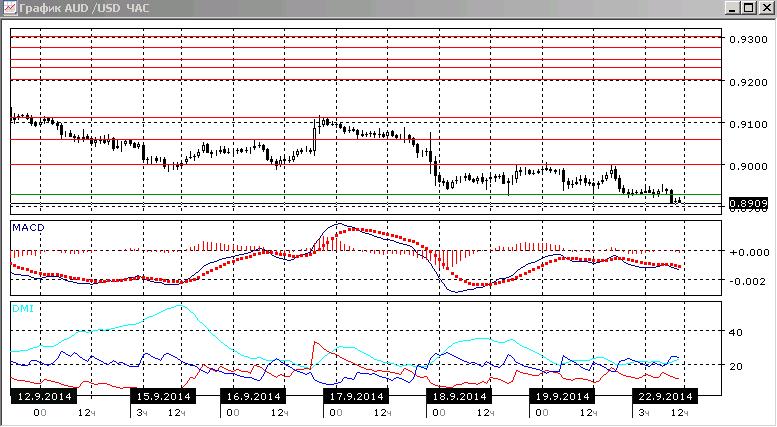Minimize the AUD/USD chart window
777x427 pixels.
[x=733, y=8]
